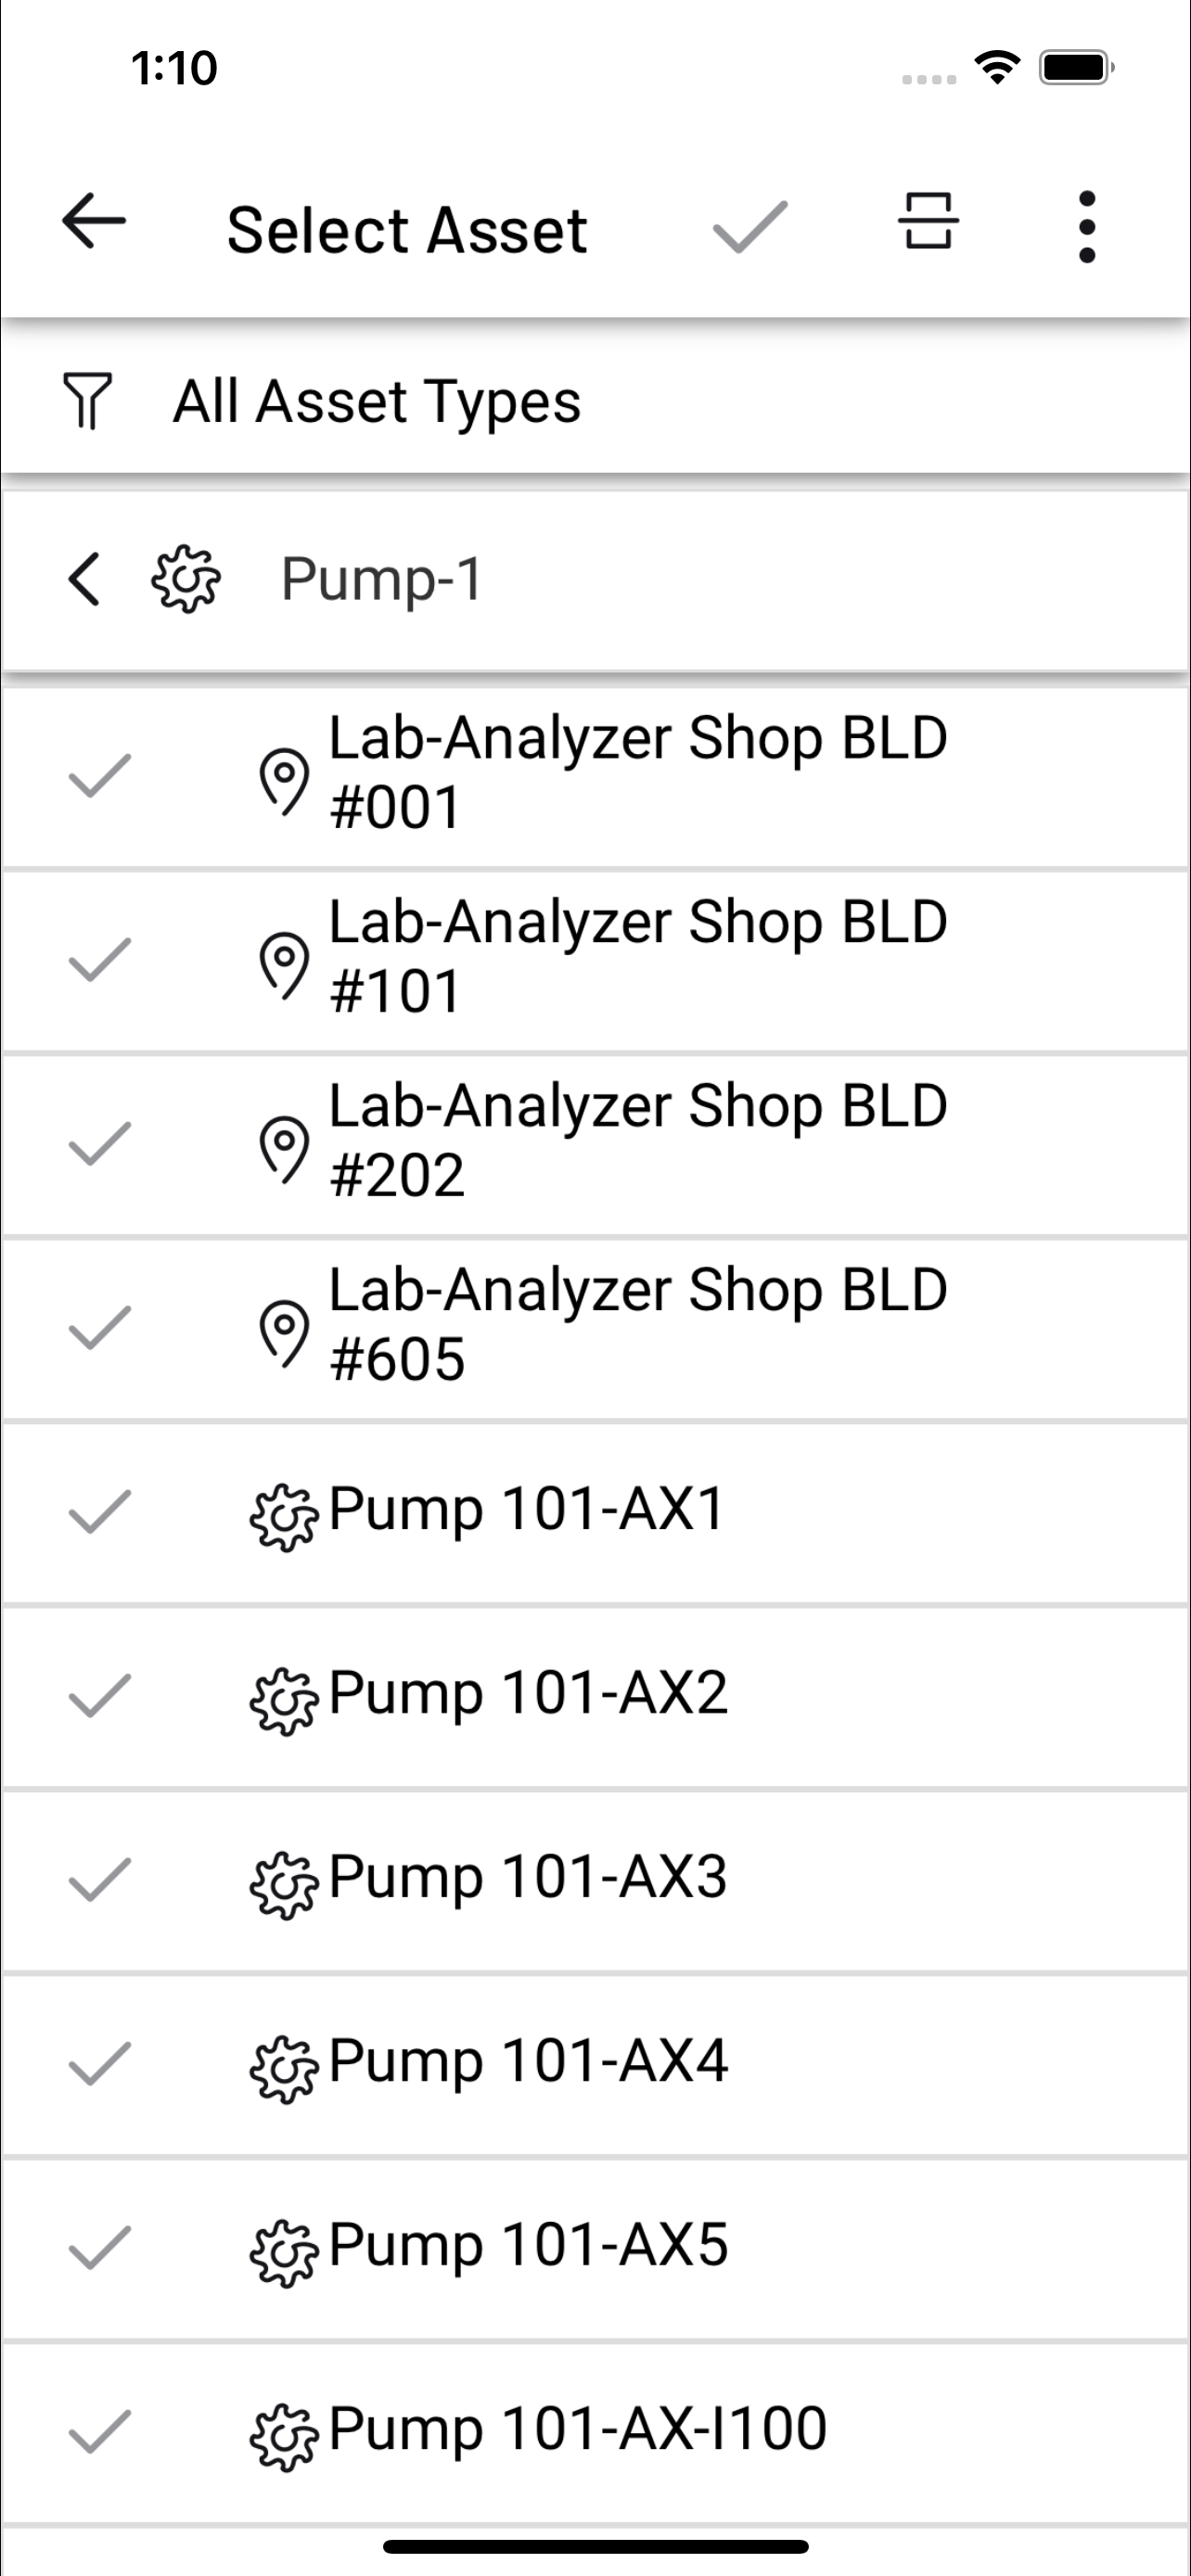Tap the back arrow in the header
The height and width of the screenshot is (2576, 1191).
94,222
